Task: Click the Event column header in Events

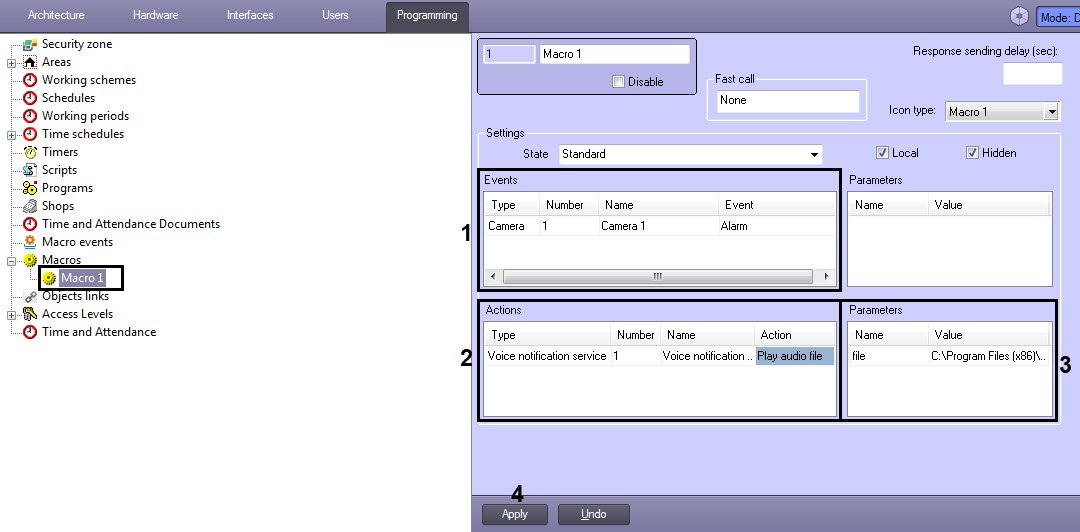Action: pyautogui.click(x=777, y=205)
